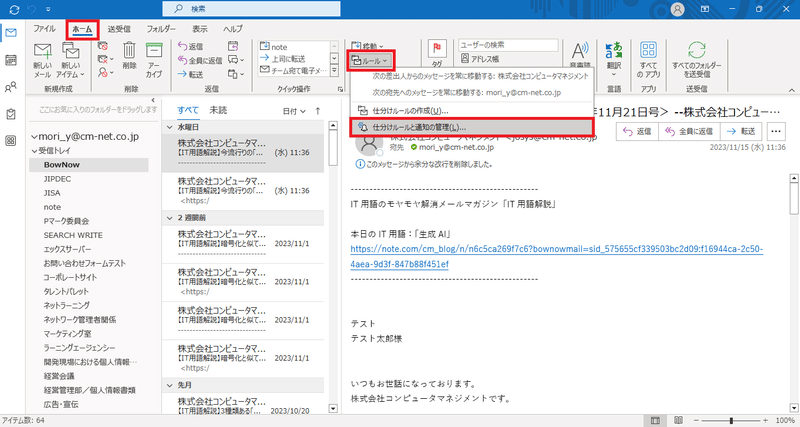Select 仕分けルールと通知の管理 menu item
800x427 pixels.
[x=472, y=127]
